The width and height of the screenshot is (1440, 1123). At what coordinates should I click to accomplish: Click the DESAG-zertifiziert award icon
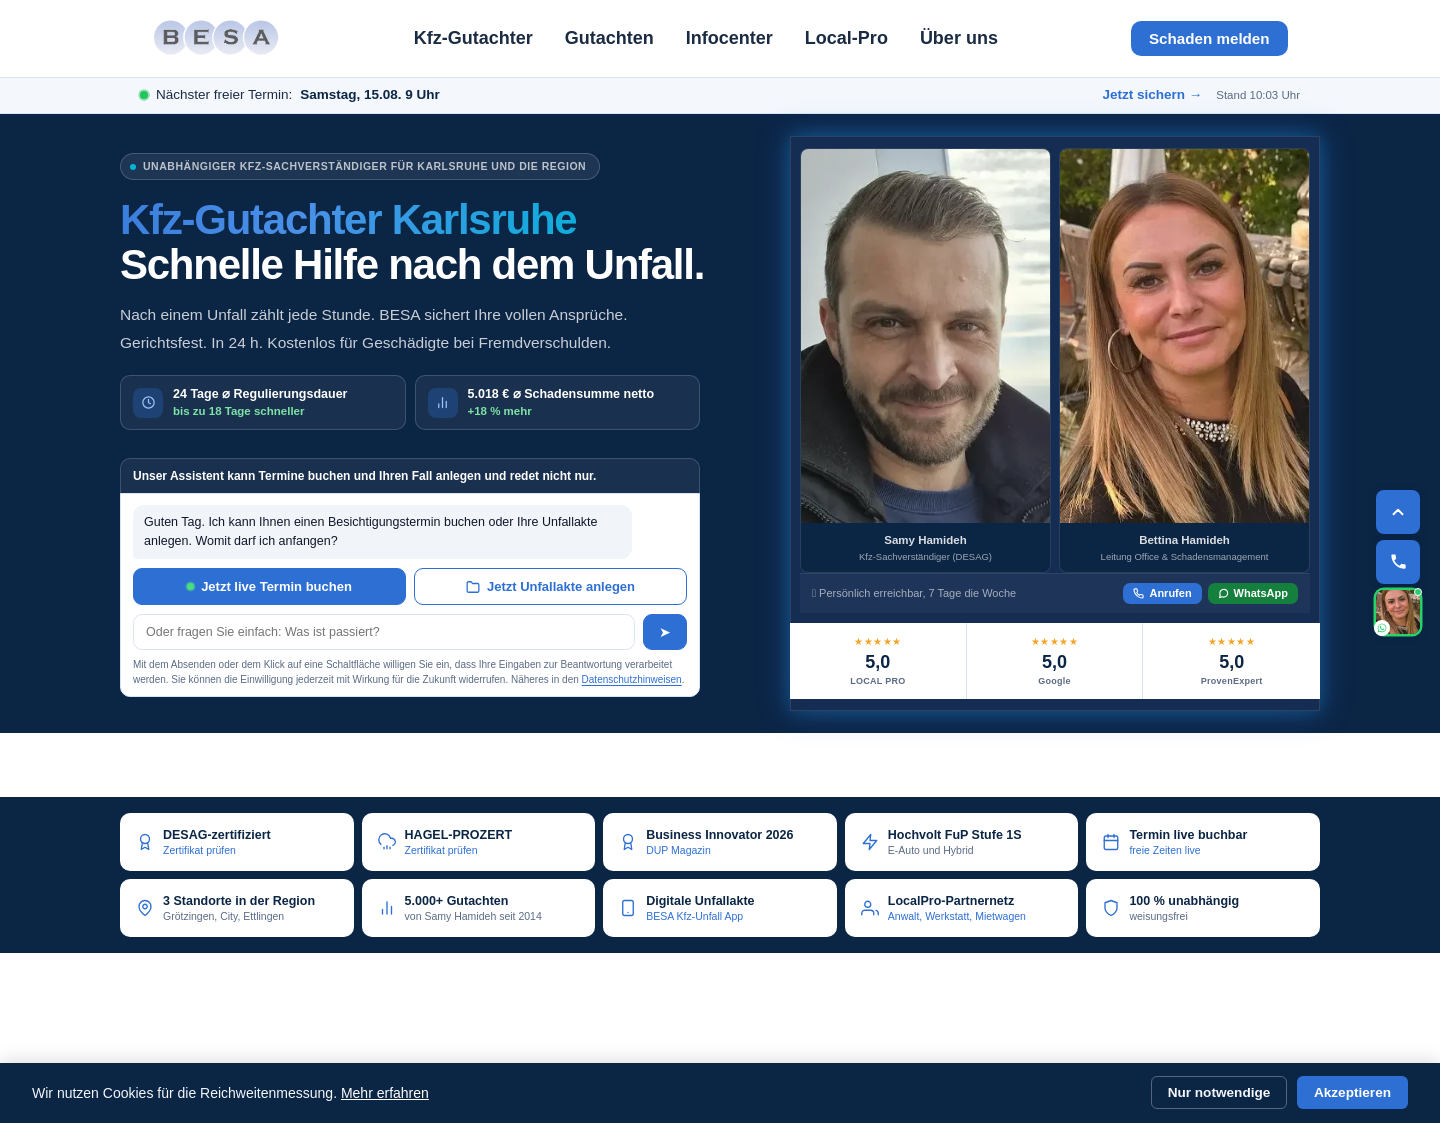[145, 842]
